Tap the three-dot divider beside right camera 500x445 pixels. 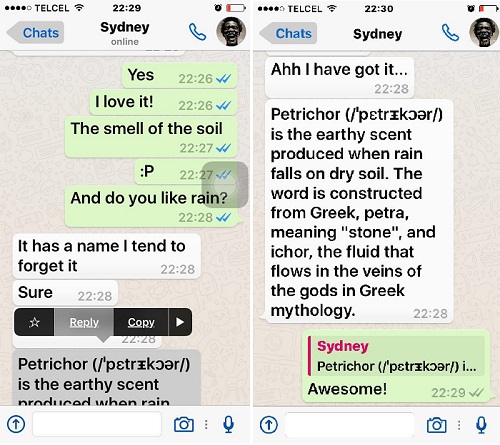[x=459, y=425]
